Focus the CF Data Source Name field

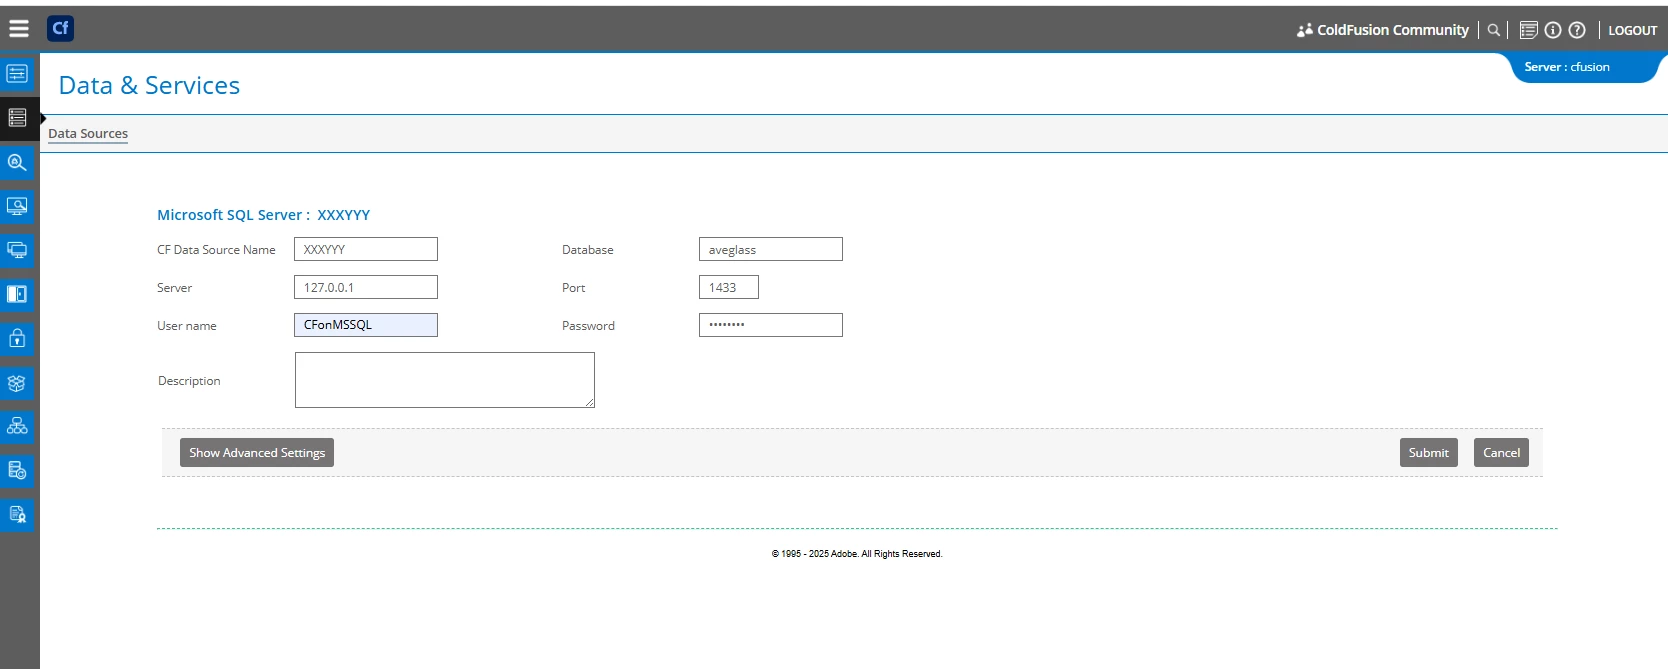coord(366,249)
